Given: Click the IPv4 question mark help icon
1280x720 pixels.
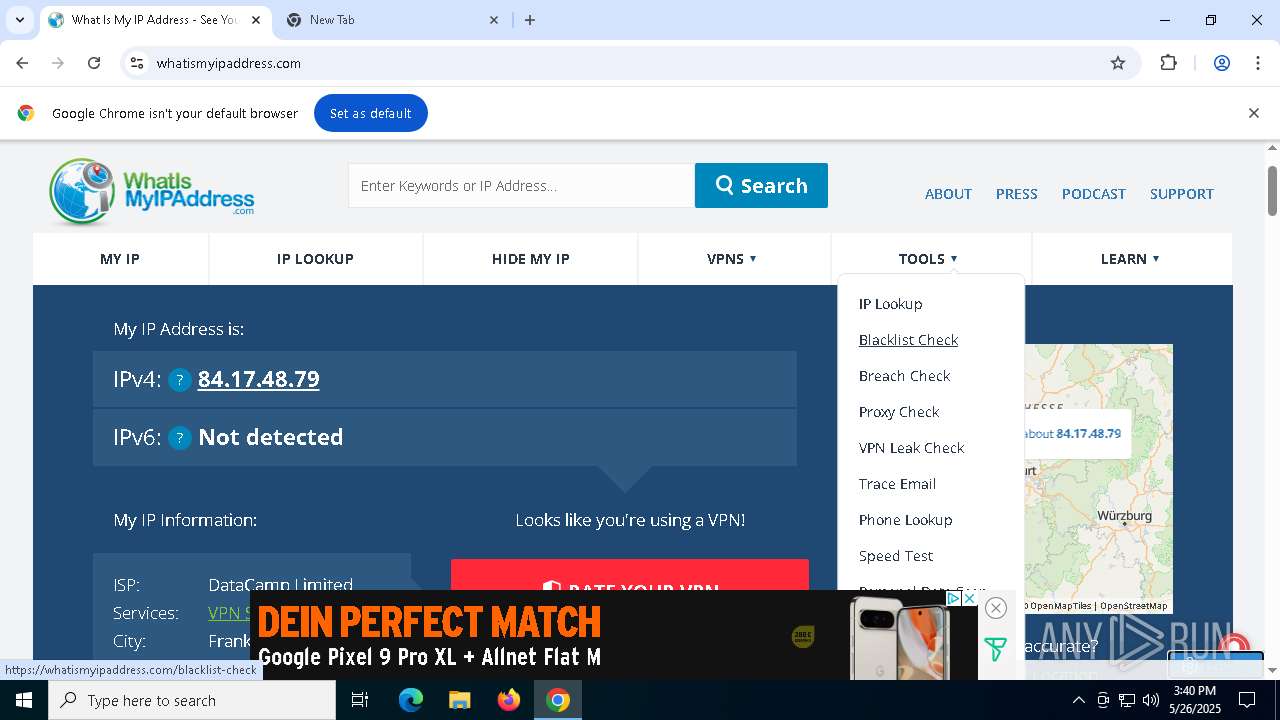Looking at the screenshot, I should click(180, 380).
